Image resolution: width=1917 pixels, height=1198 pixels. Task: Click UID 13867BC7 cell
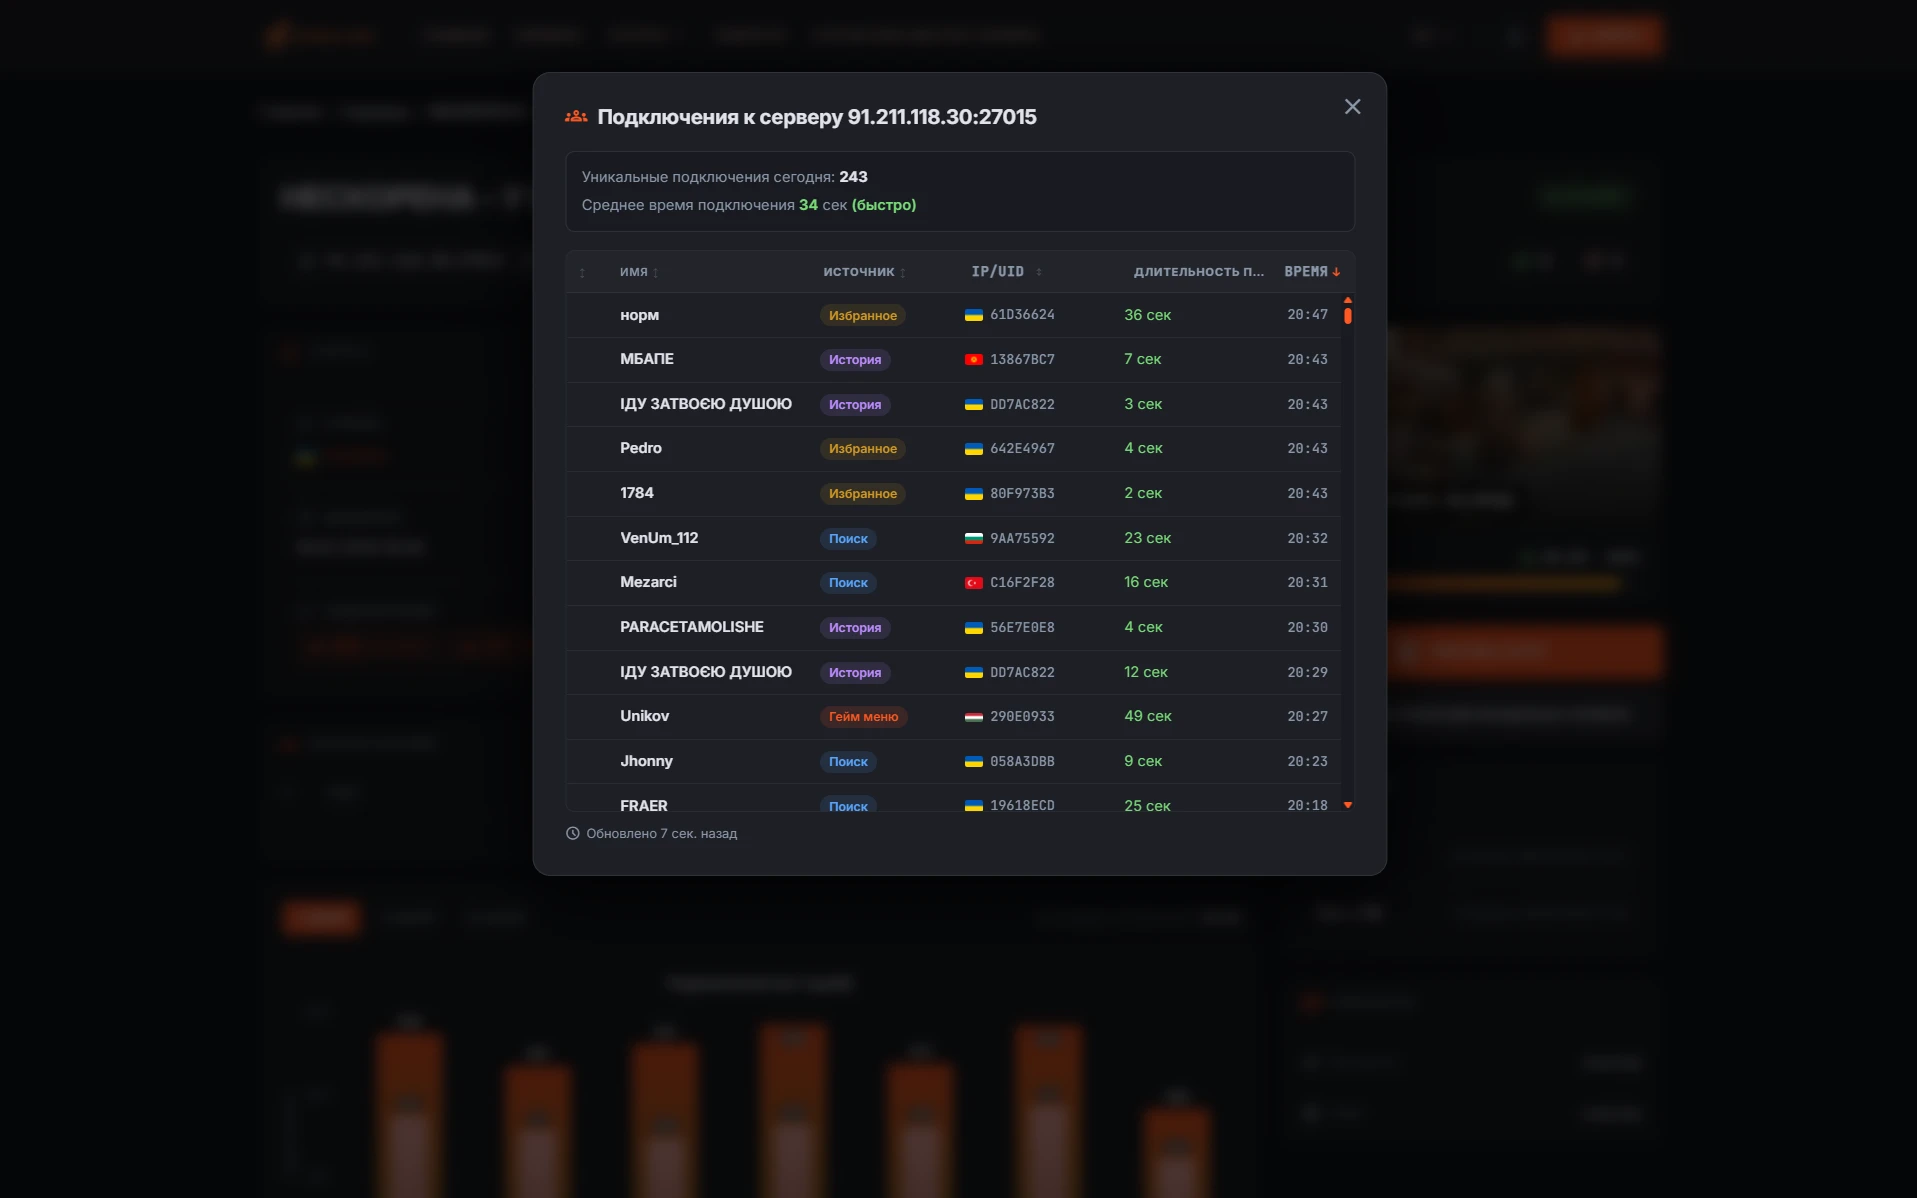pyautogui.click(x=1022, y=360)
